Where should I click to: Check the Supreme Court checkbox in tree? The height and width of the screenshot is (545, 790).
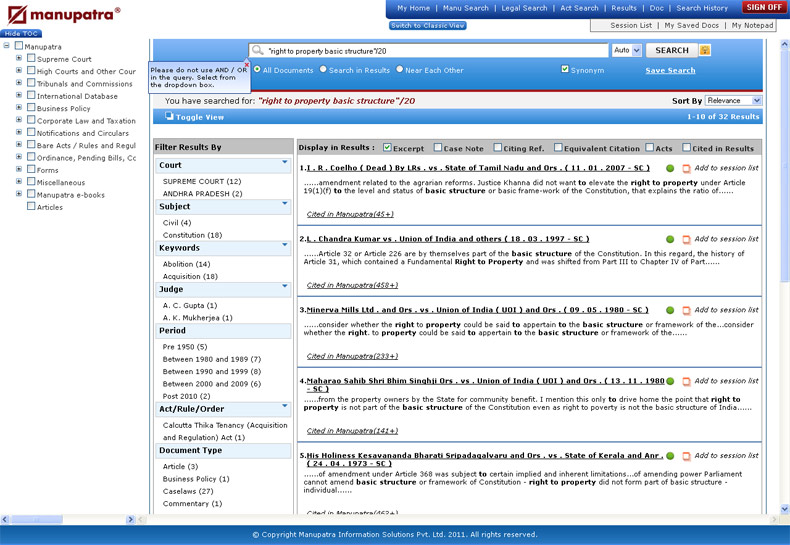[31, 58]
